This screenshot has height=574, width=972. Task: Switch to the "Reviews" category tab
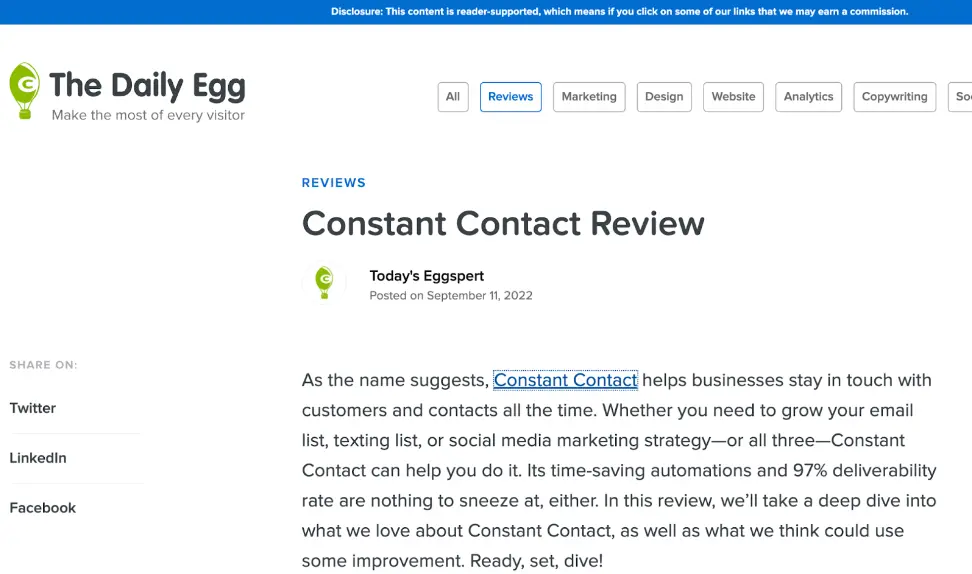511,97
